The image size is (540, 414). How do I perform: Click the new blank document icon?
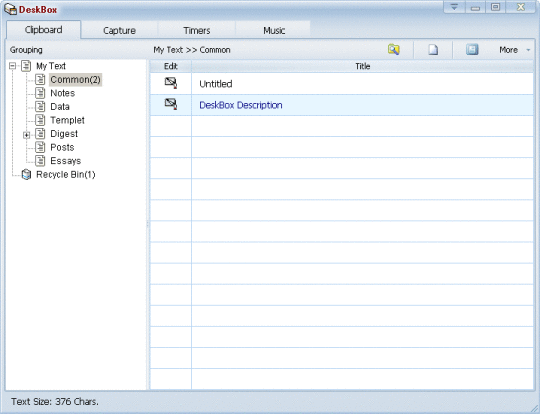click(x=433, y=50)
